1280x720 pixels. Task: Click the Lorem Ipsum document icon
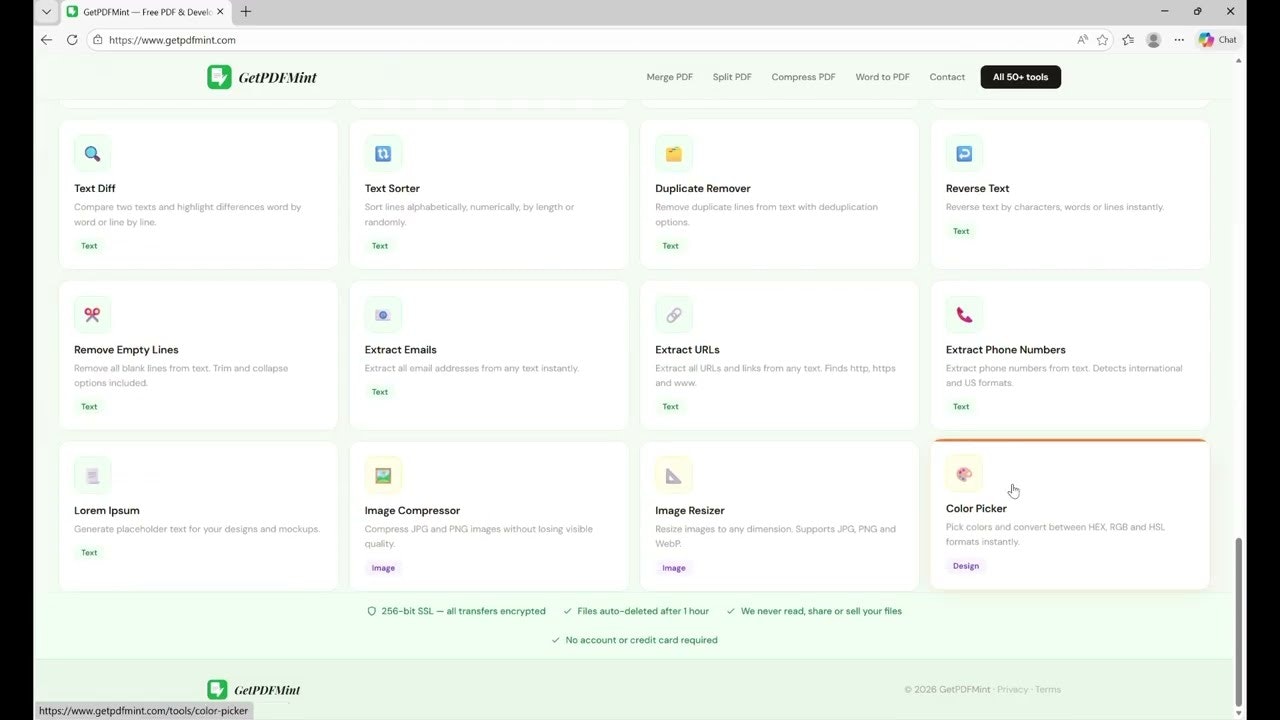(92, 475)
